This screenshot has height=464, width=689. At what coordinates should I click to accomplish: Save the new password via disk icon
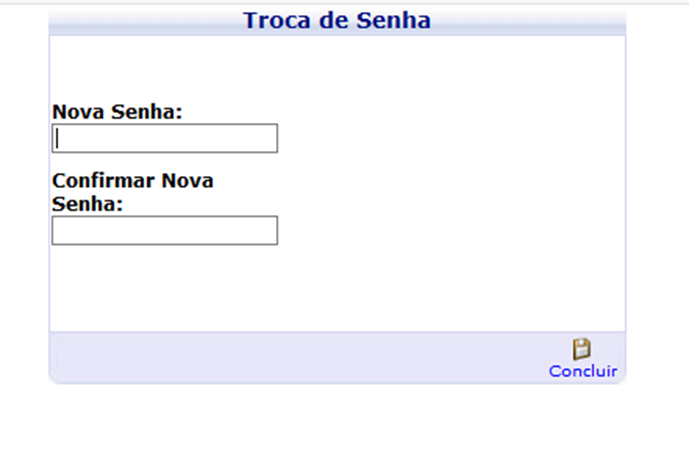pyautogui.click(x=582, y=349)
